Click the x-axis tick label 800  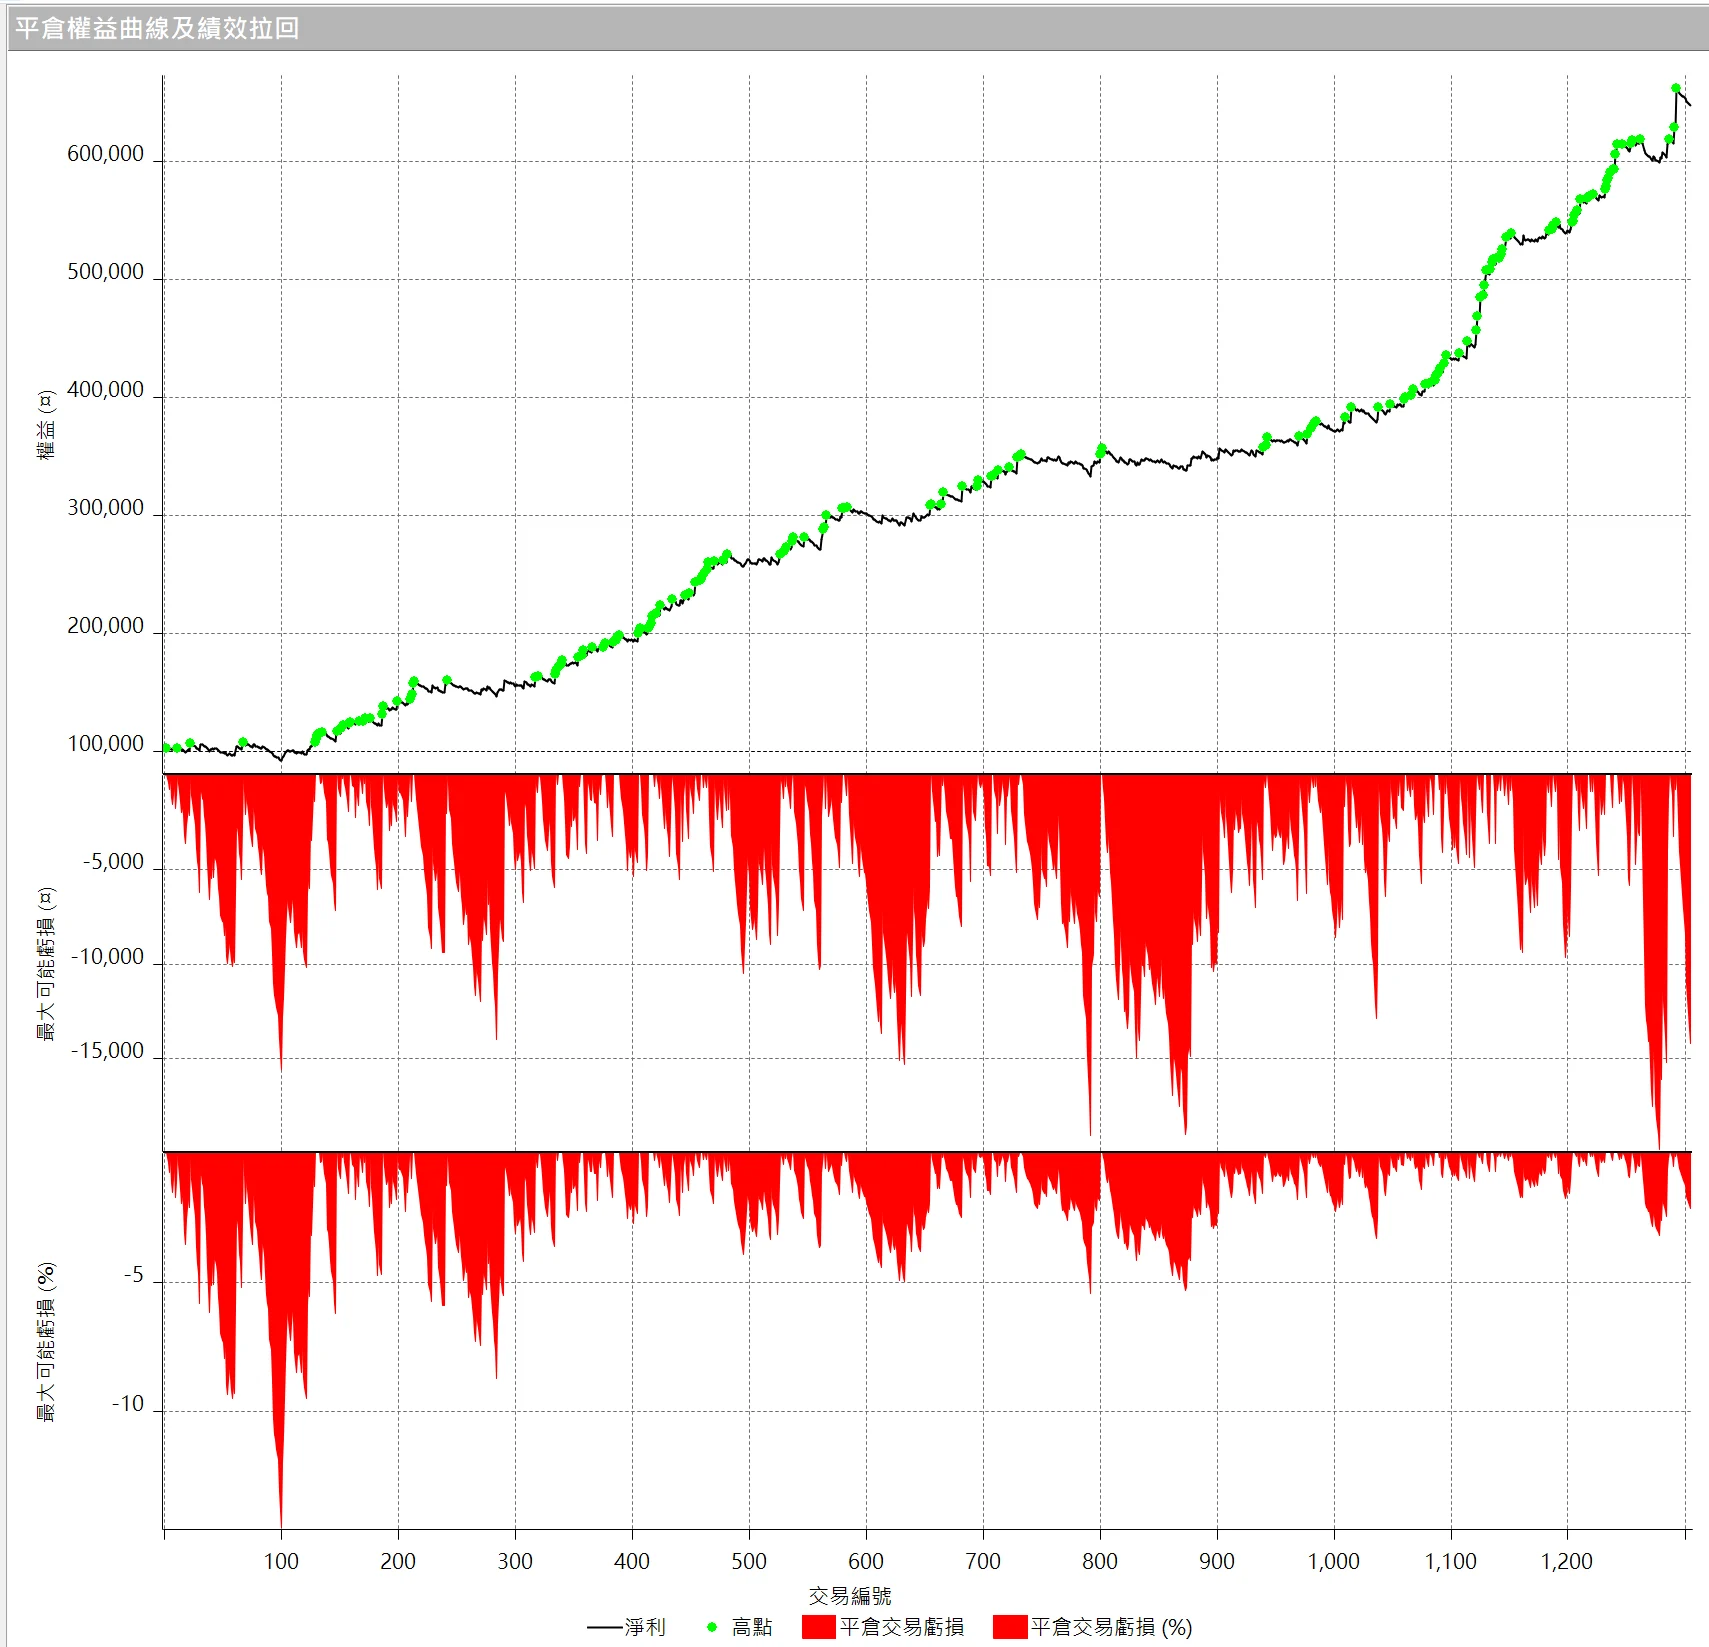click(x=1100, y=1561)
